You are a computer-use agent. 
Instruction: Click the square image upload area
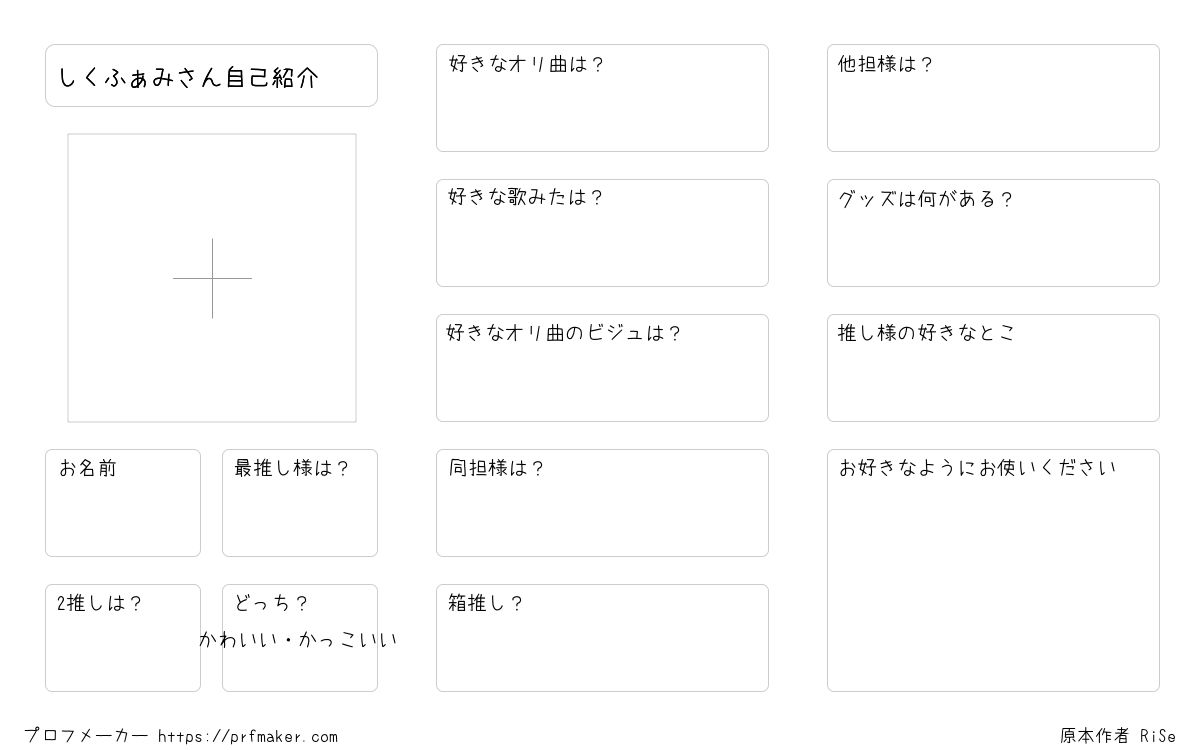point(212,278)
